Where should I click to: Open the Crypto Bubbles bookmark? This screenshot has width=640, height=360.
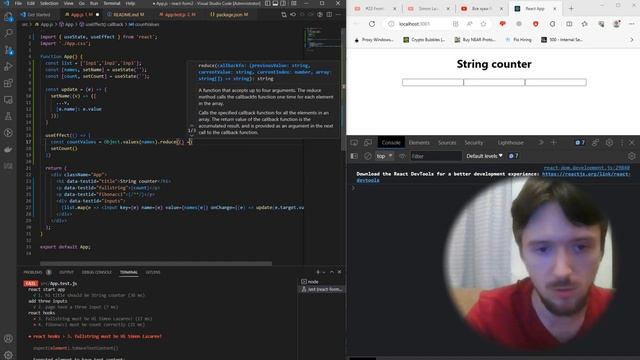point(424,40)
